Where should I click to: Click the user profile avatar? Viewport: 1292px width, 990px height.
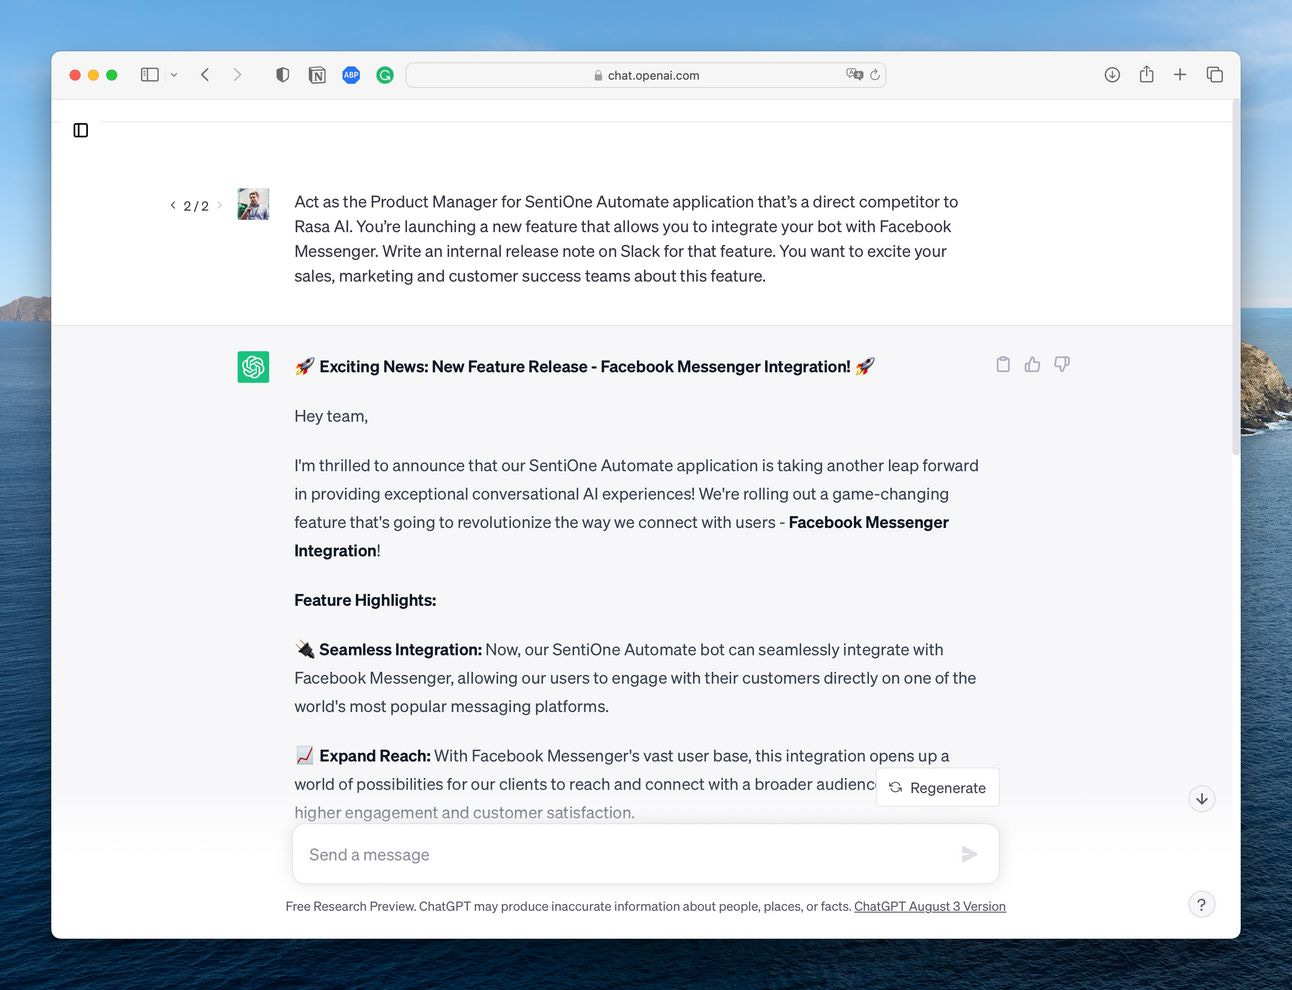pyautogui.click(x=253, y=204)
